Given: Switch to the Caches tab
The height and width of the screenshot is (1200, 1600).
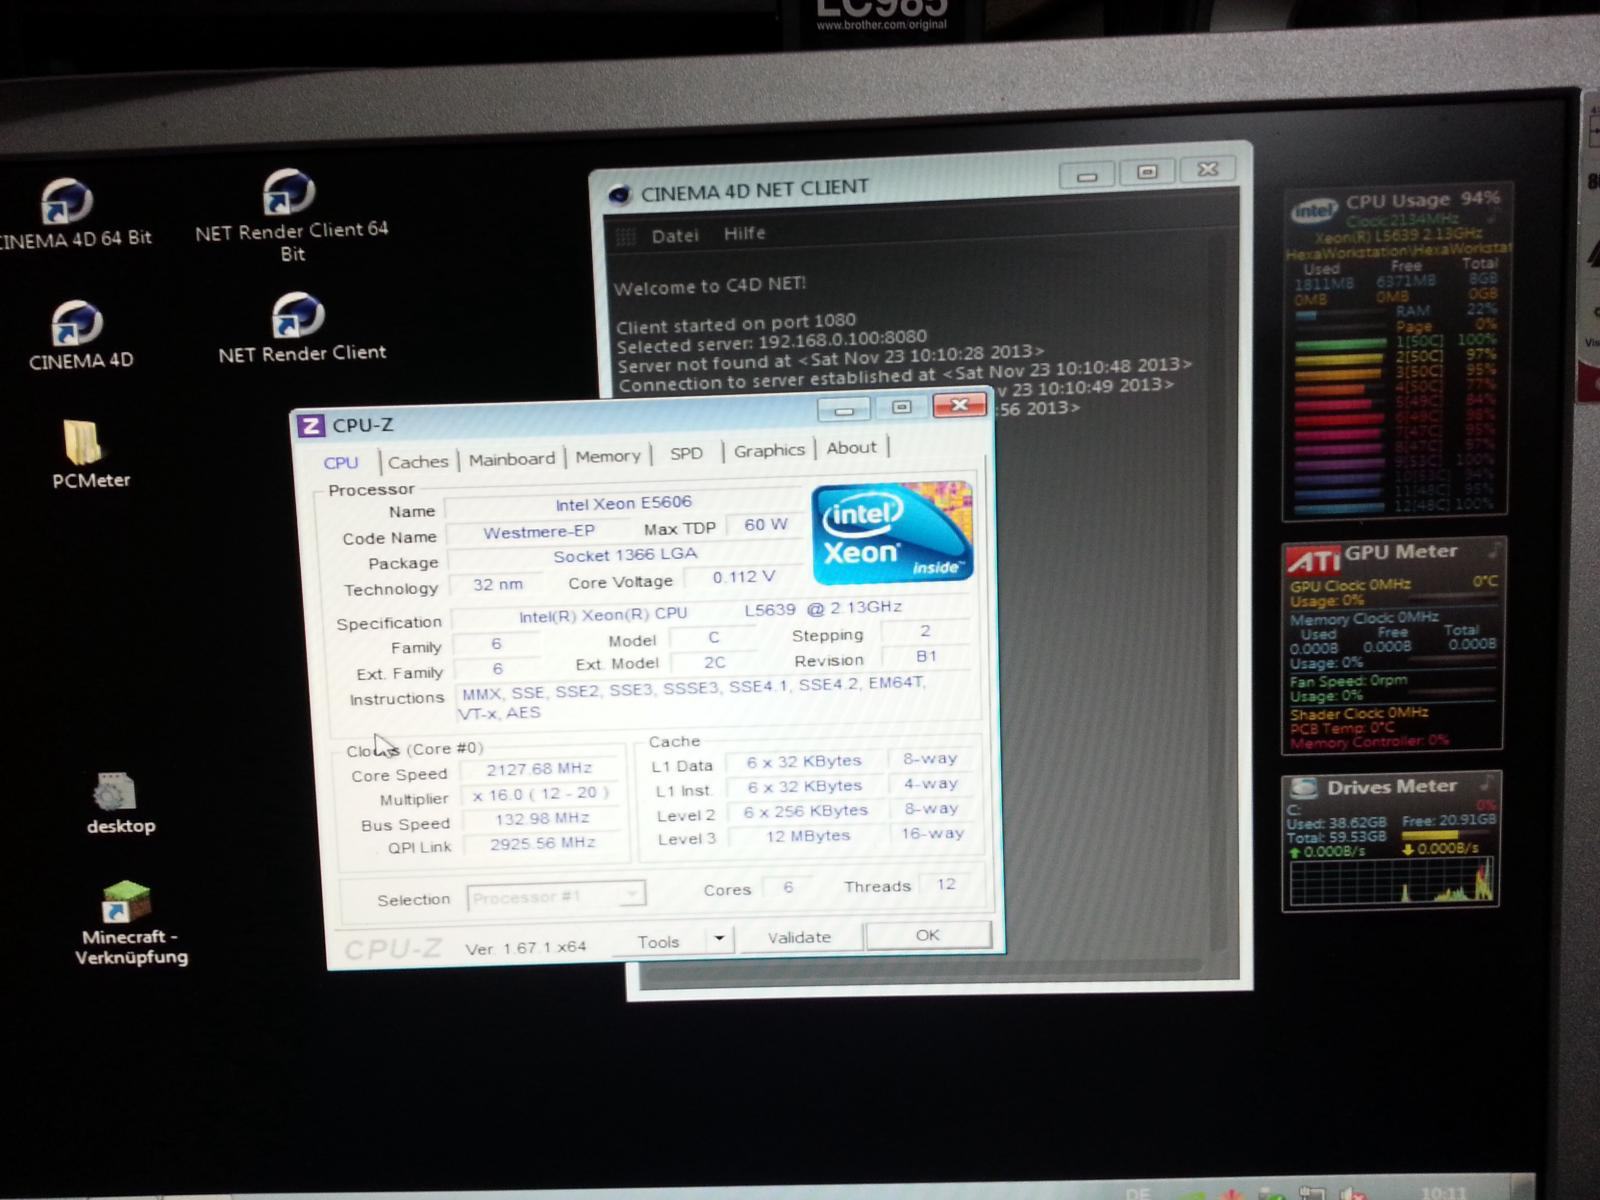Looking at the screenshot, I should (x=418, y=462).
